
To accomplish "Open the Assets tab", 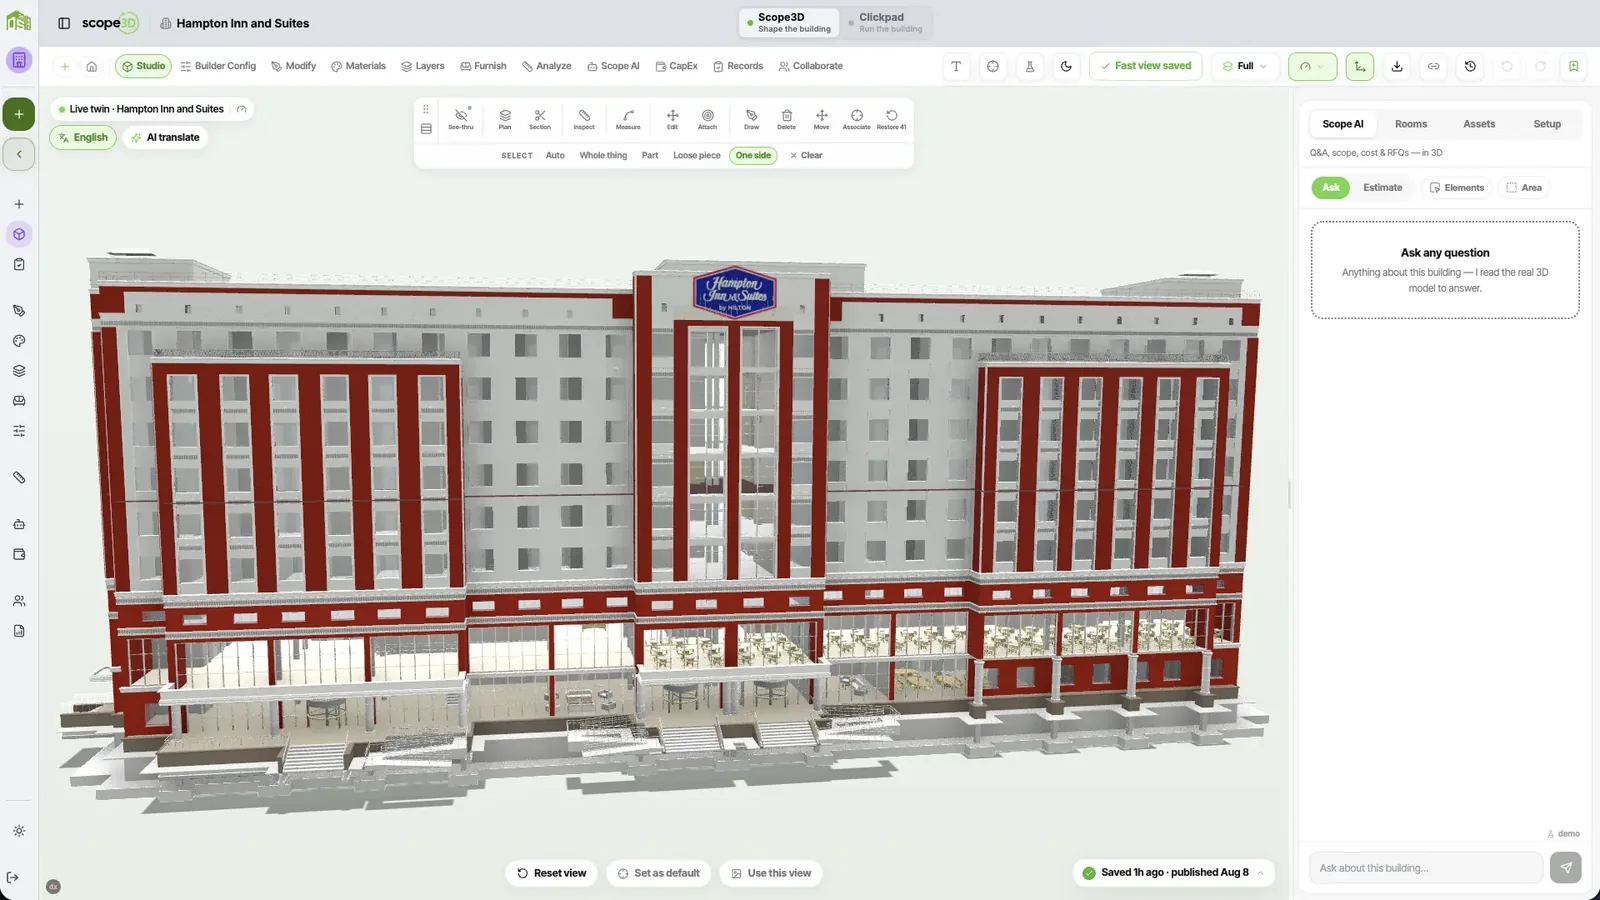I will 1479,124.
